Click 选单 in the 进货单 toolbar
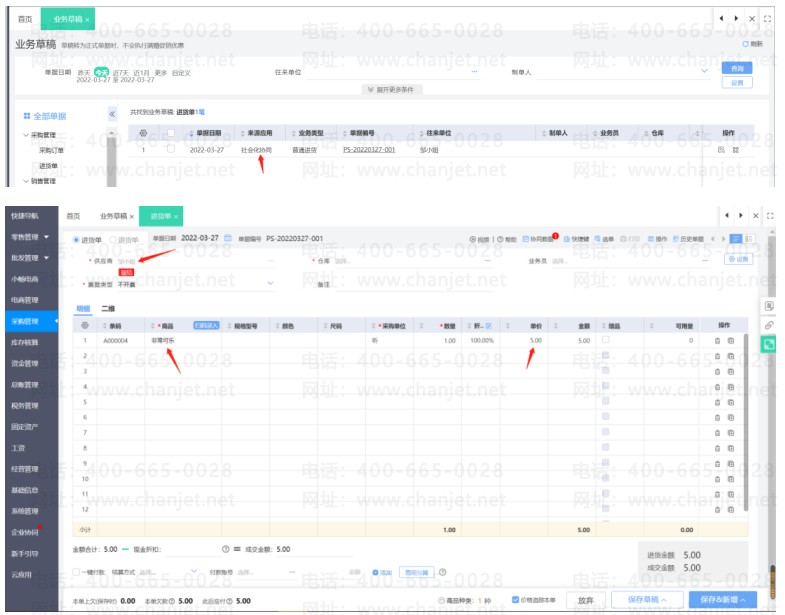 point(604,240)
